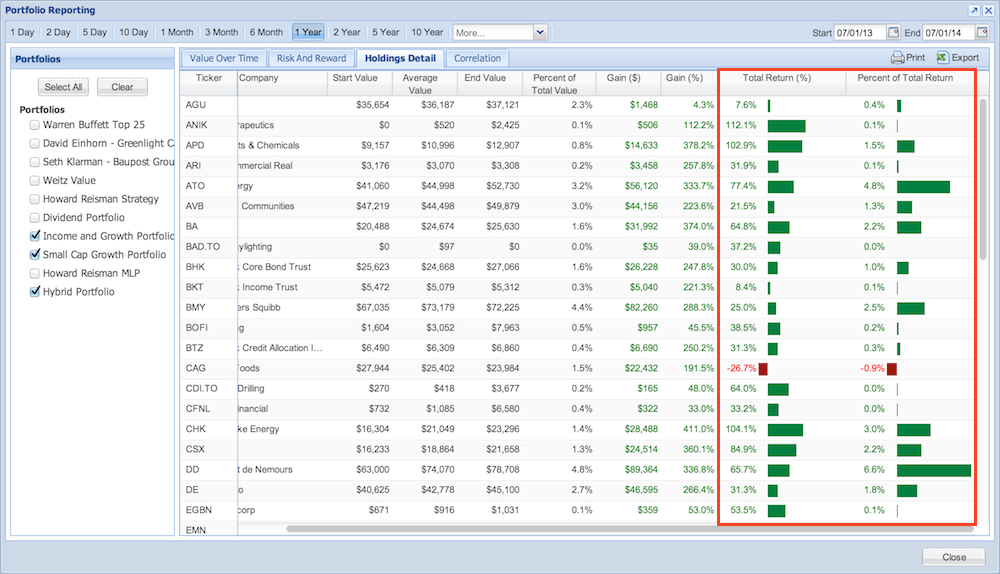Screen dimensions: 1000x574
Task: Click the horizontal scrollbar of the holdings table
Action: [628, 529]
